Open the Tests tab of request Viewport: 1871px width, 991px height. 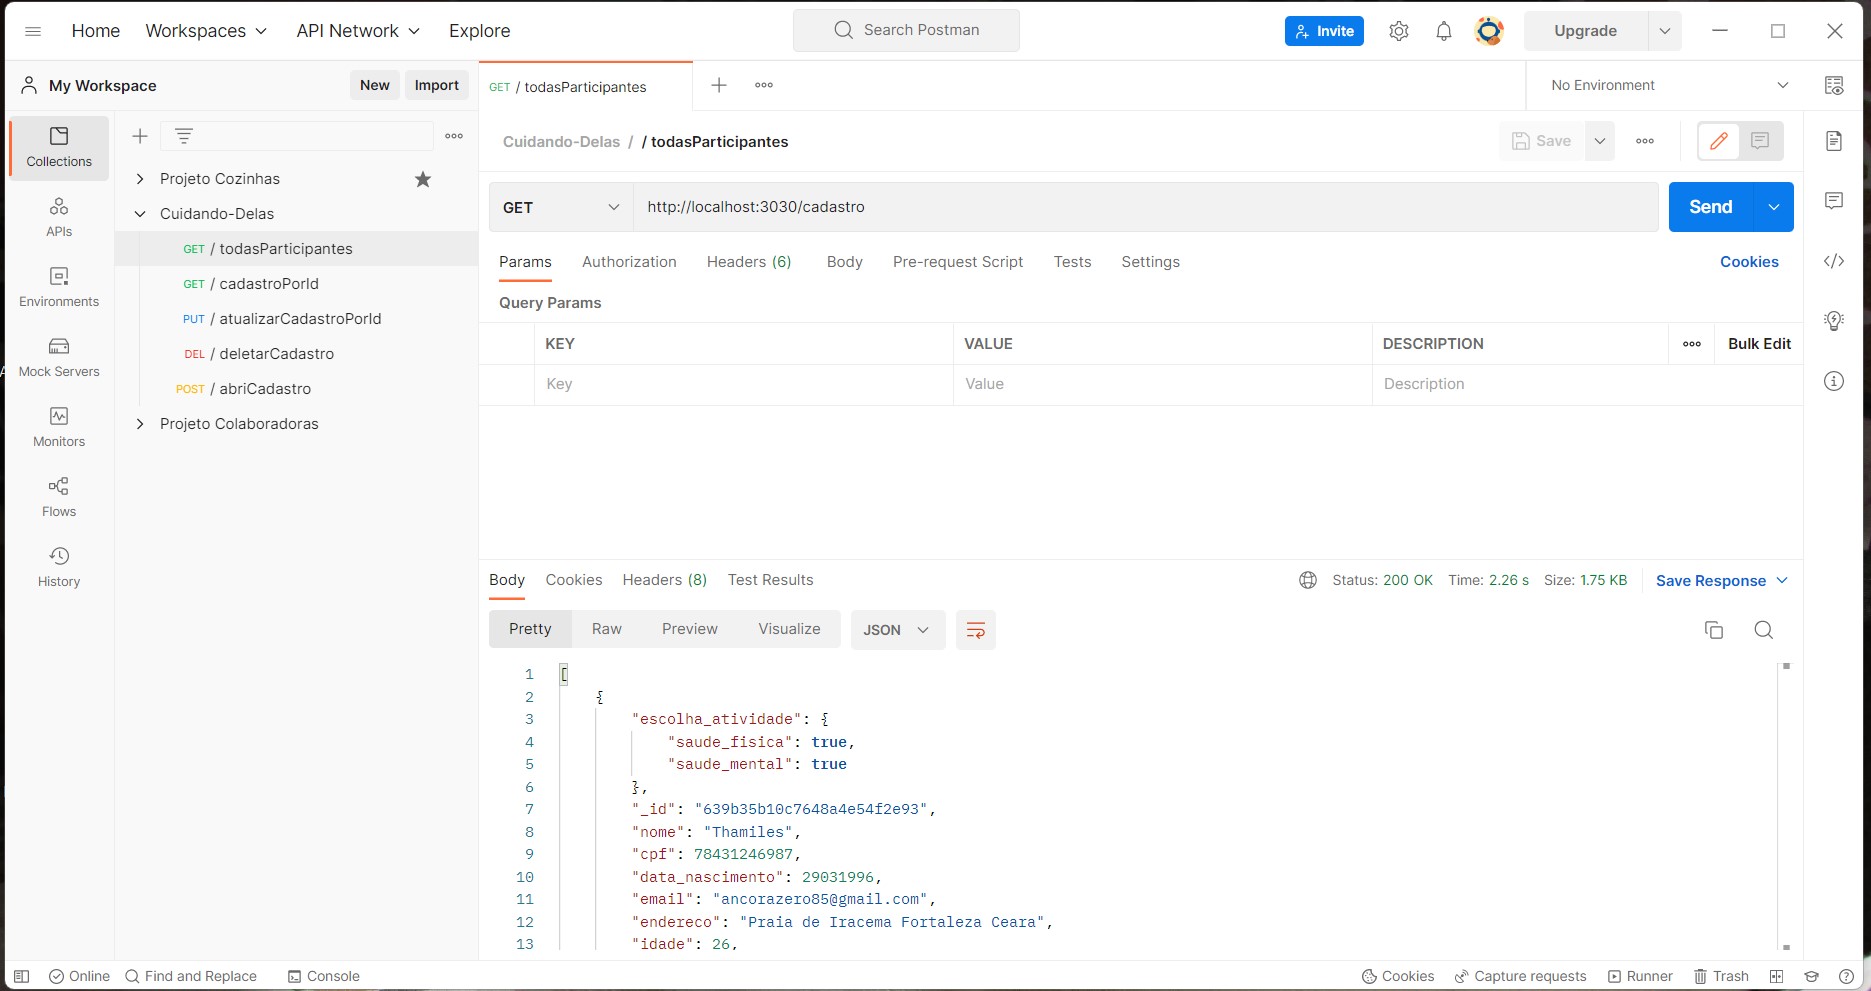pos(1072,261)
